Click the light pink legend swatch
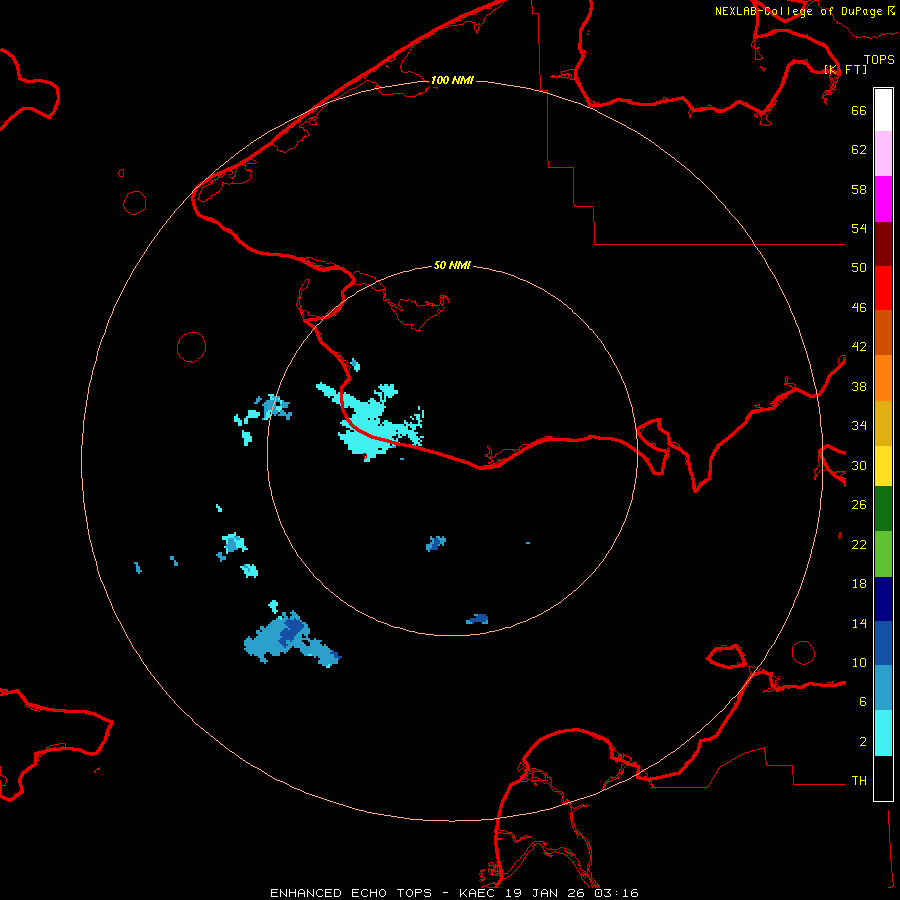Viewport: 900px width, 900px height. pyautogui.click(x=883, y=153)
